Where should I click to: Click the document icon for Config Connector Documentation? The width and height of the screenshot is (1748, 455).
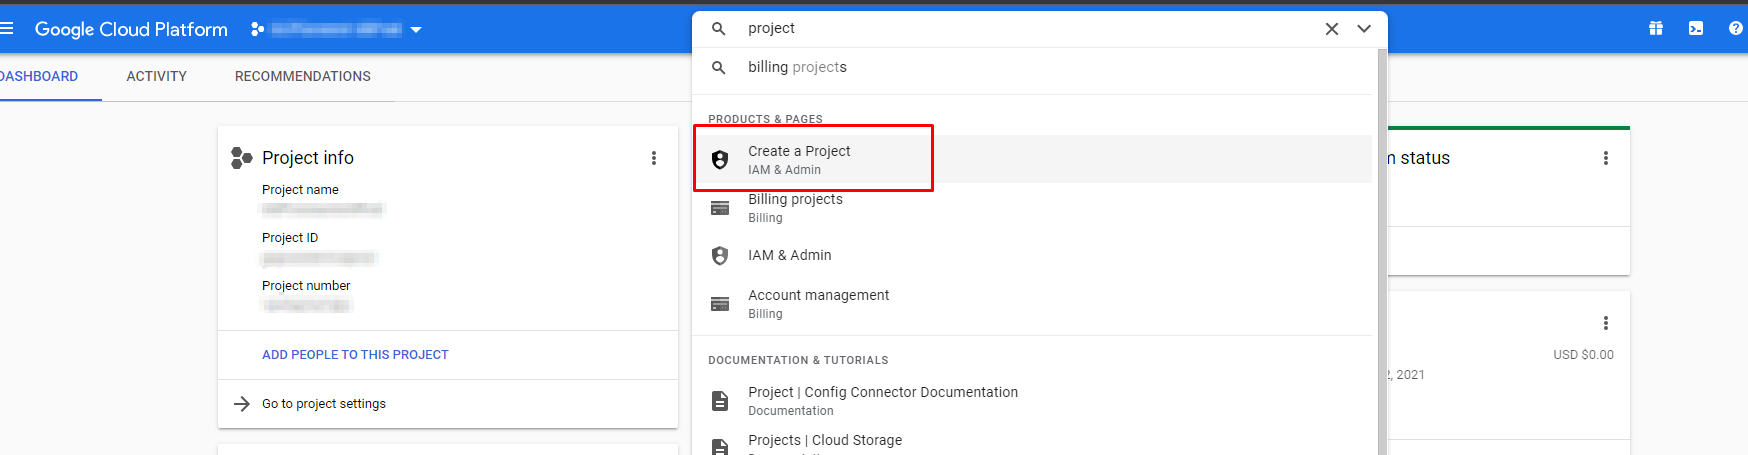point(720,401)
